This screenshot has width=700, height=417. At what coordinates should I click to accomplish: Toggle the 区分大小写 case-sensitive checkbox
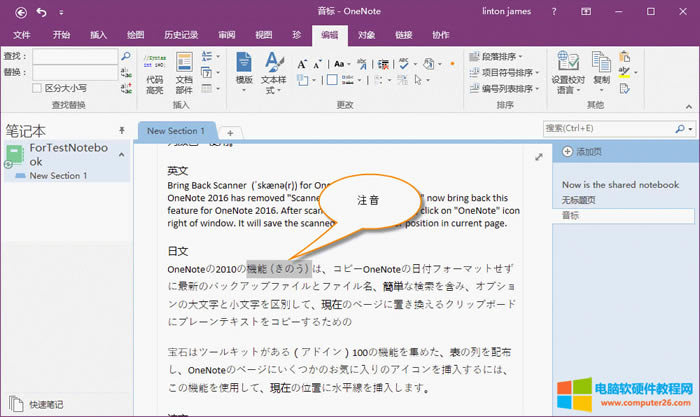point(39,88)
